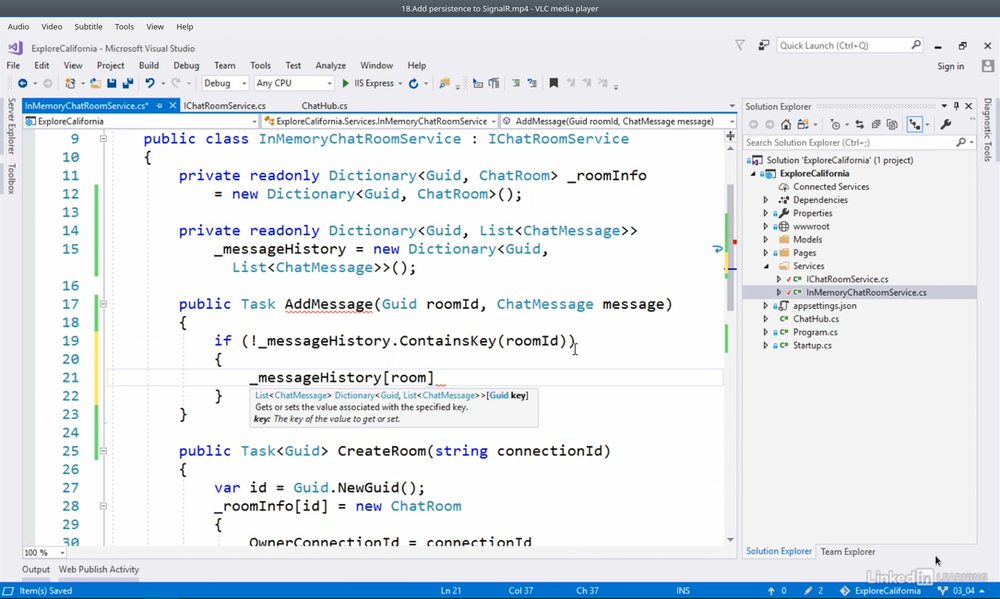The width and height of the screenshot is (1000, 599).
Task: Click the Pending Changes Filter clock icon
Action: click(835, 124)
